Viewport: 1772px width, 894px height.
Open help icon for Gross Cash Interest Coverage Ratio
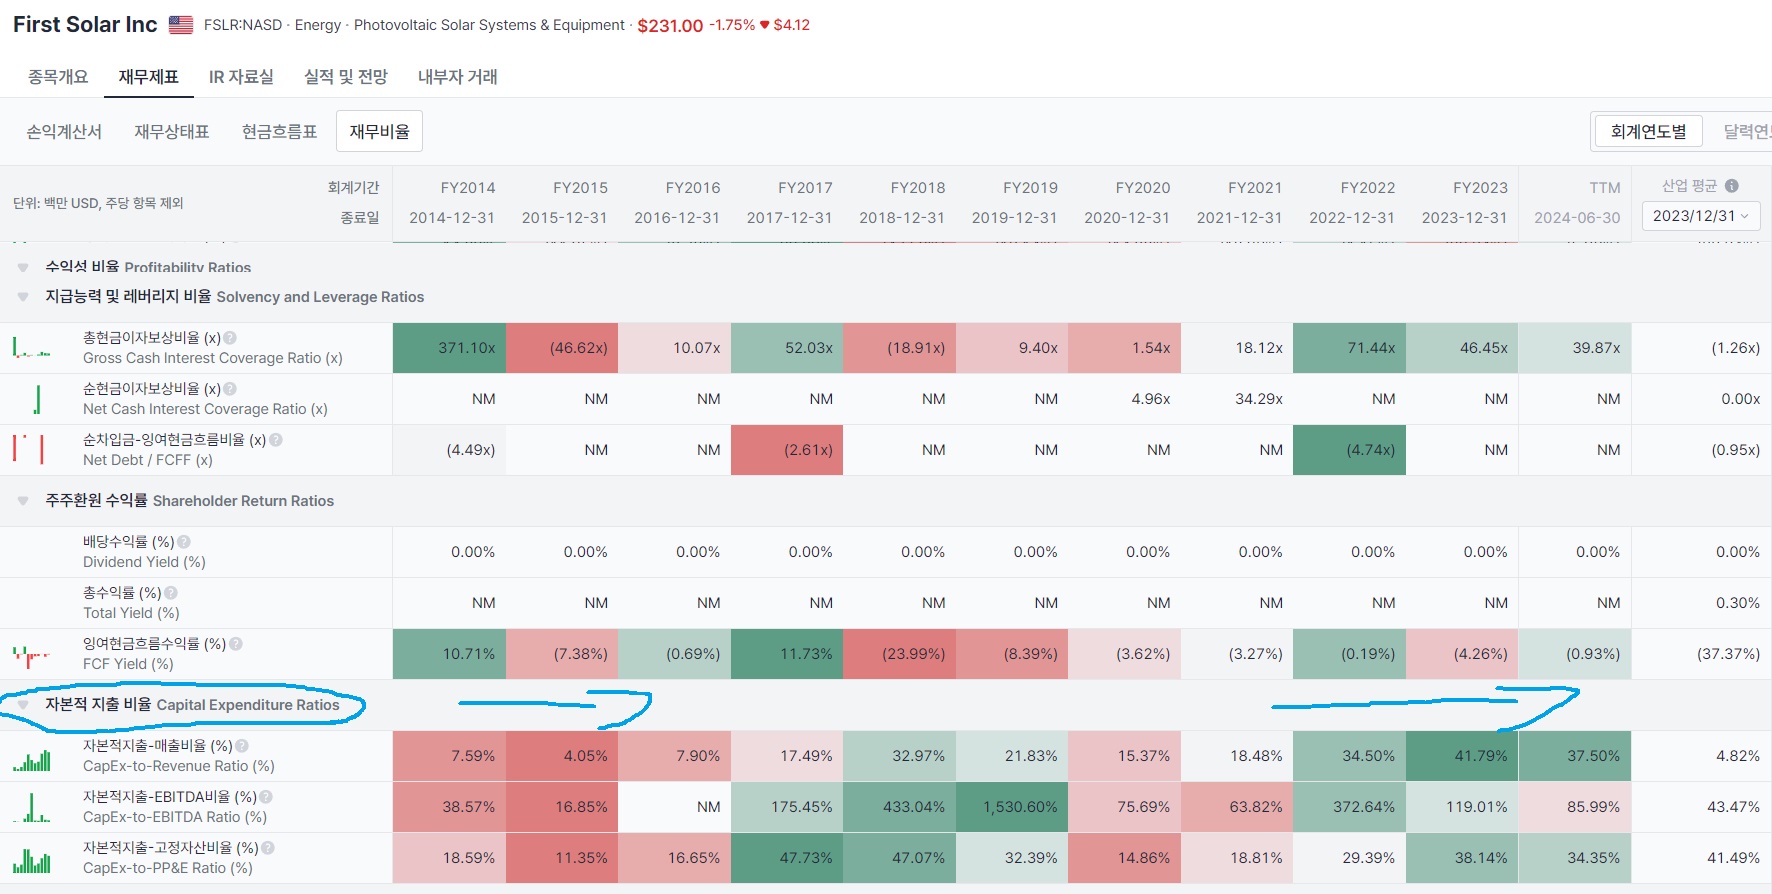pos(230,338)
